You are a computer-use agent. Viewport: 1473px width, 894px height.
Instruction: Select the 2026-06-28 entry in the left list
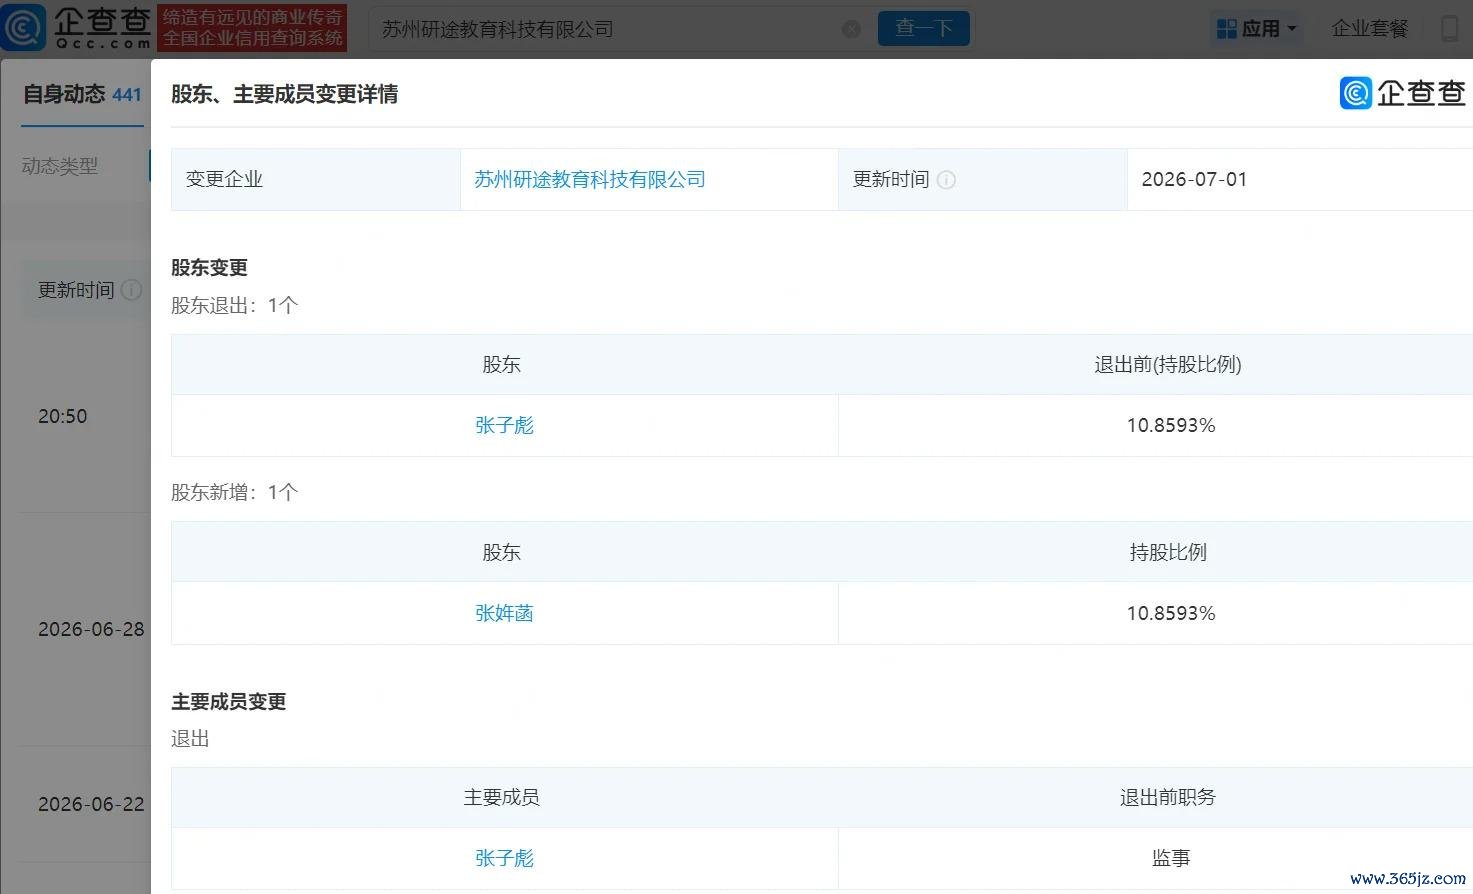coord(91,629)
